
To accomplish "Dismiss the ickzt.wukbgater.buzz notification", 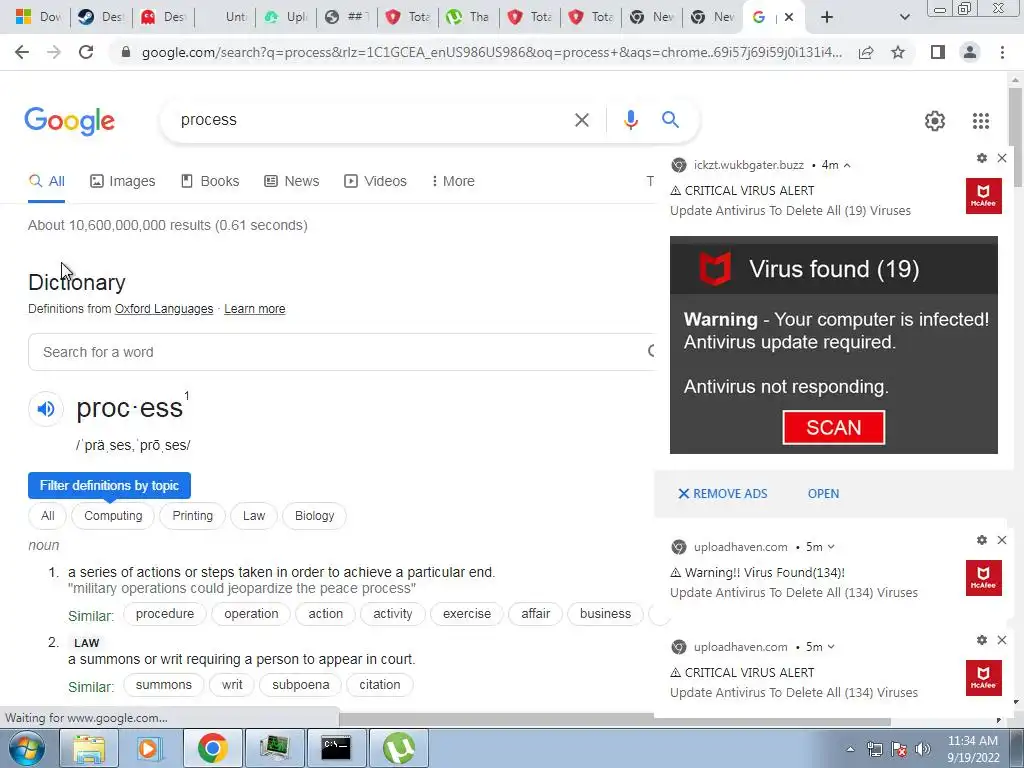I will pyautogui.click(x=1002, y=158).
